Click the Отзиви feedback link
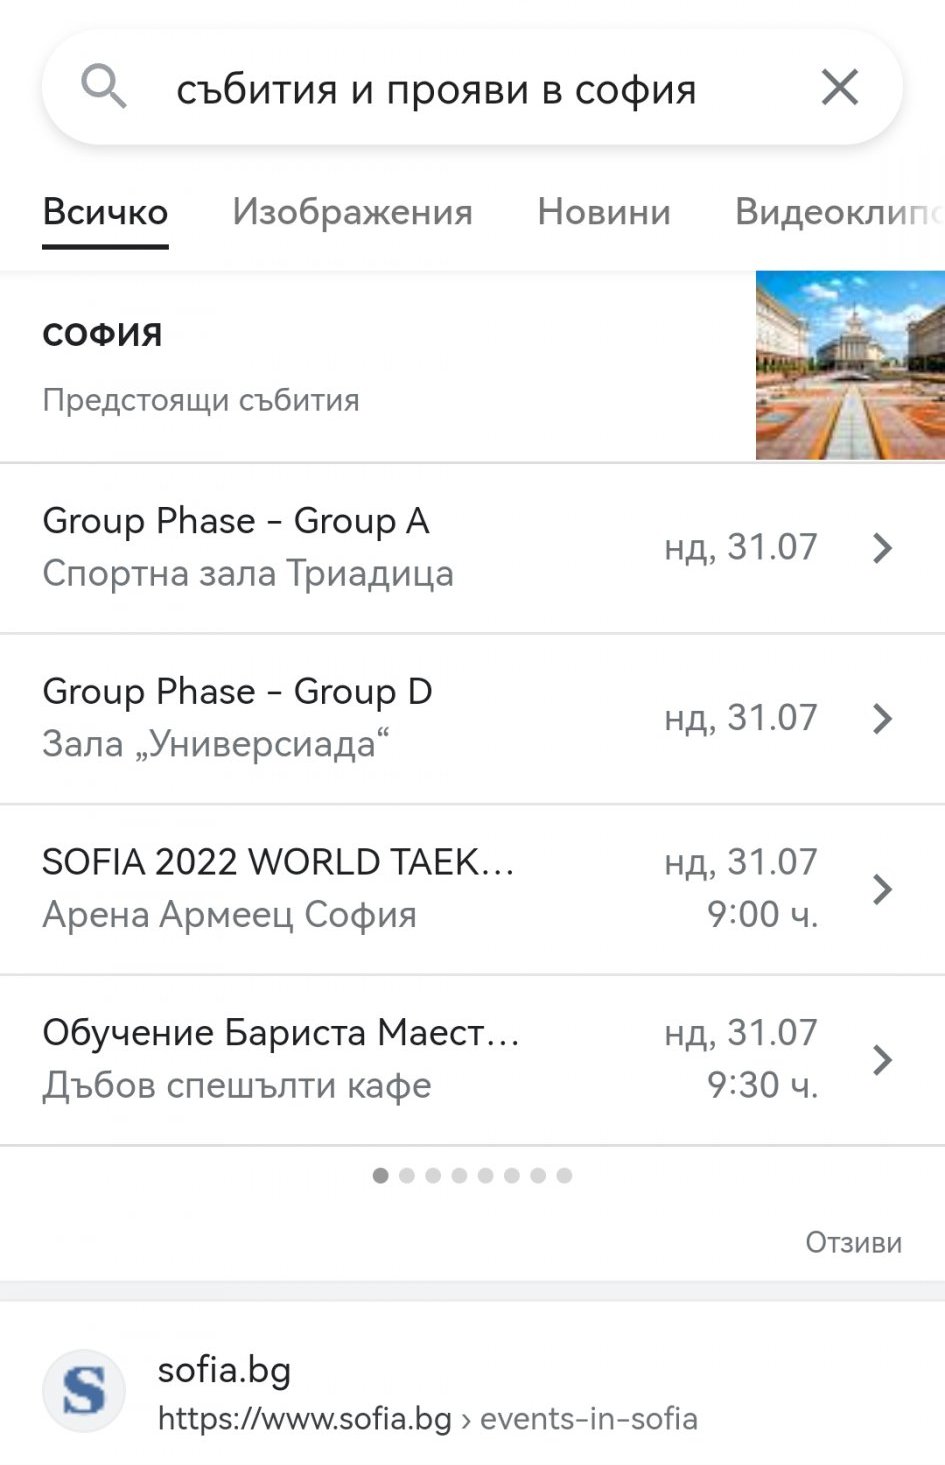 pos(853,1242)
